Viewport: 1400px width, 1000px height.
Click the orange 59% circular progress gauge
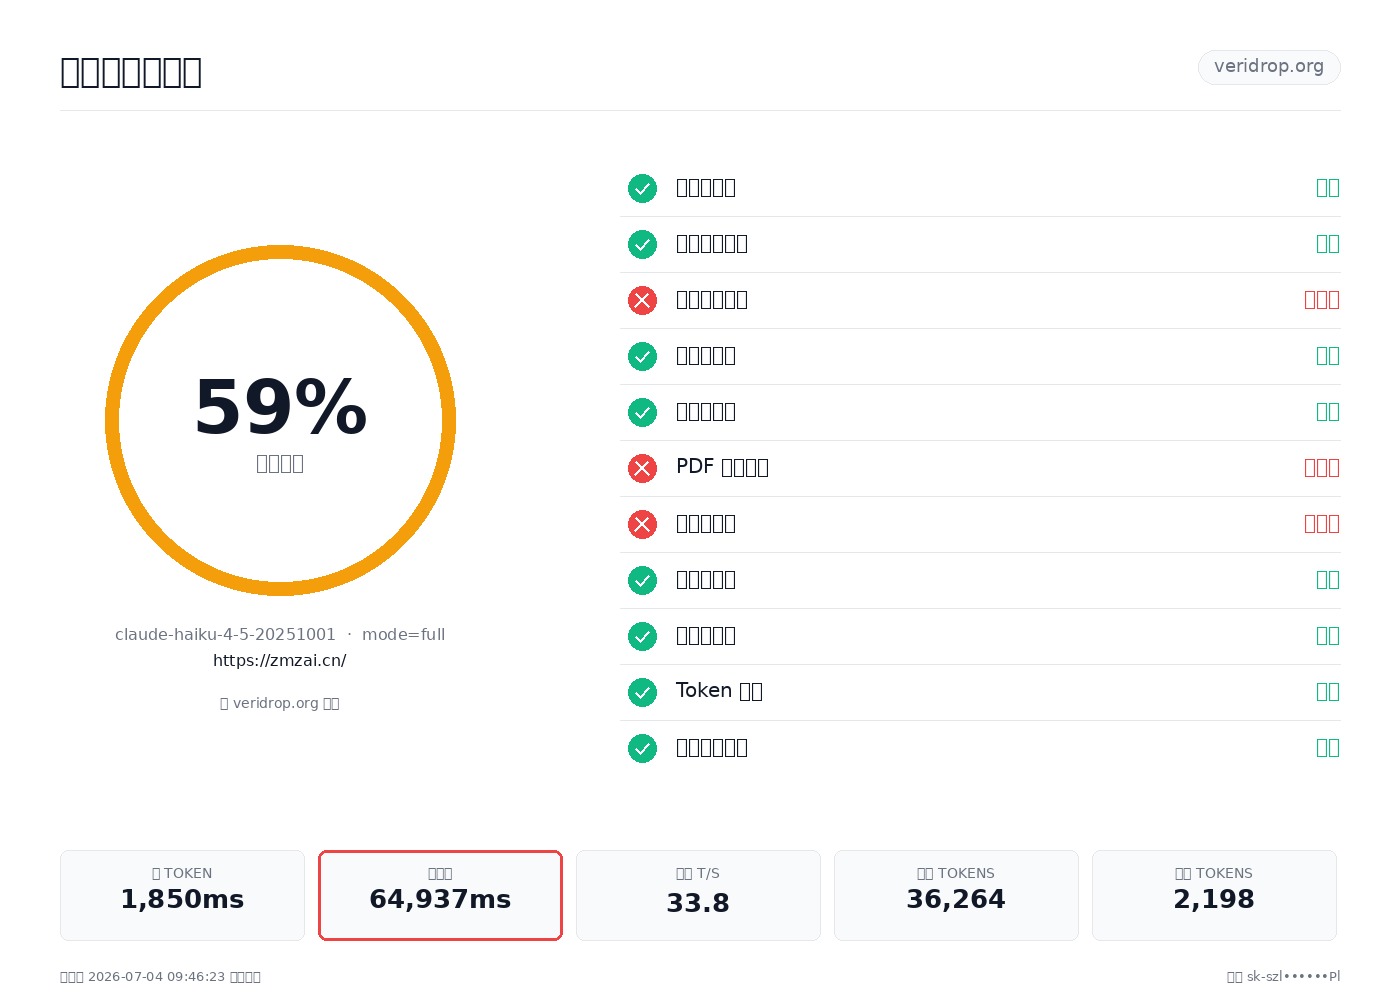[280, 420]
